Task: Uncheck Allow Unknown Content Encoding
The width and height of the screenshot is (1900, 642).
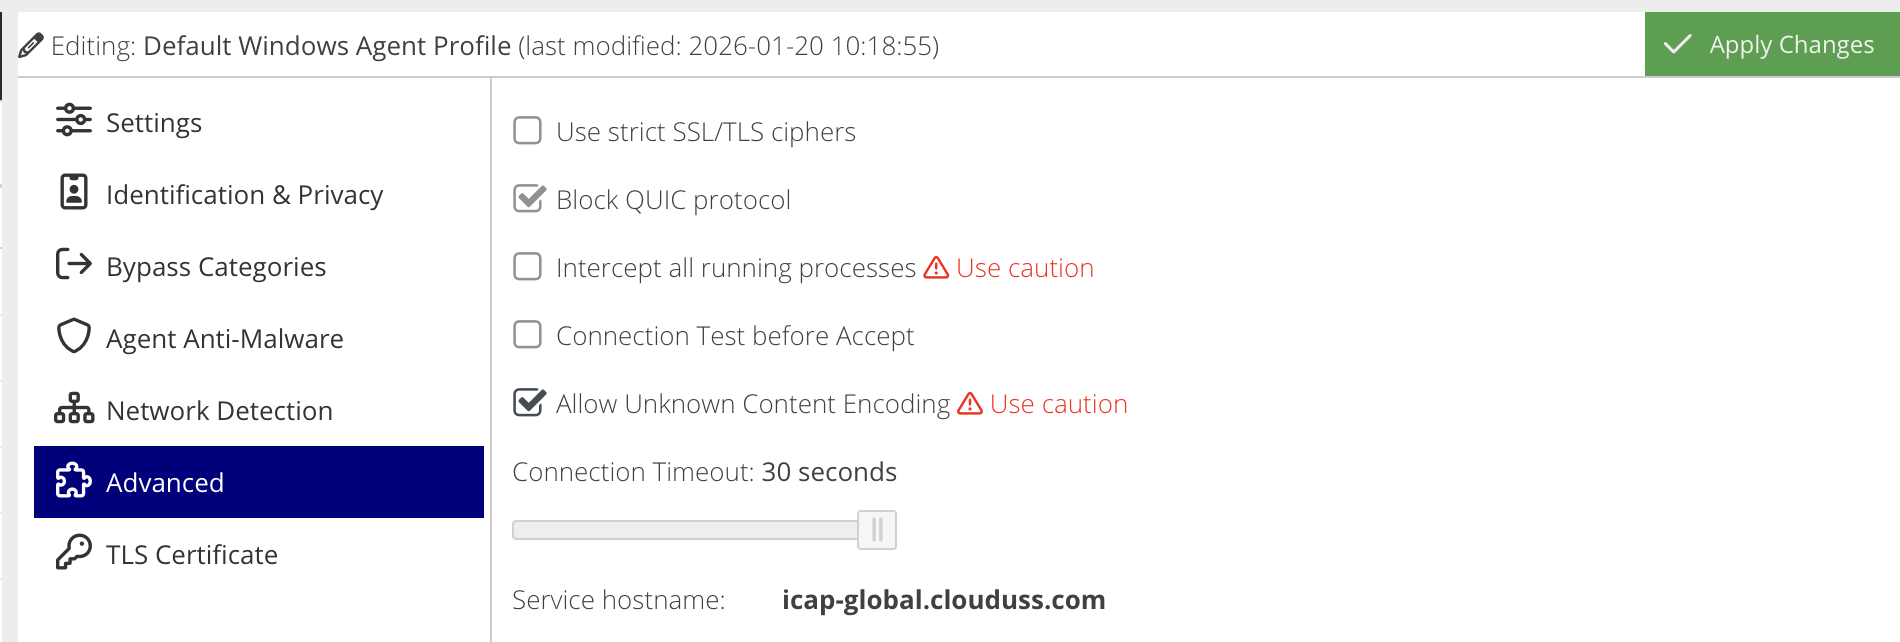Action: tap(528, 403)
